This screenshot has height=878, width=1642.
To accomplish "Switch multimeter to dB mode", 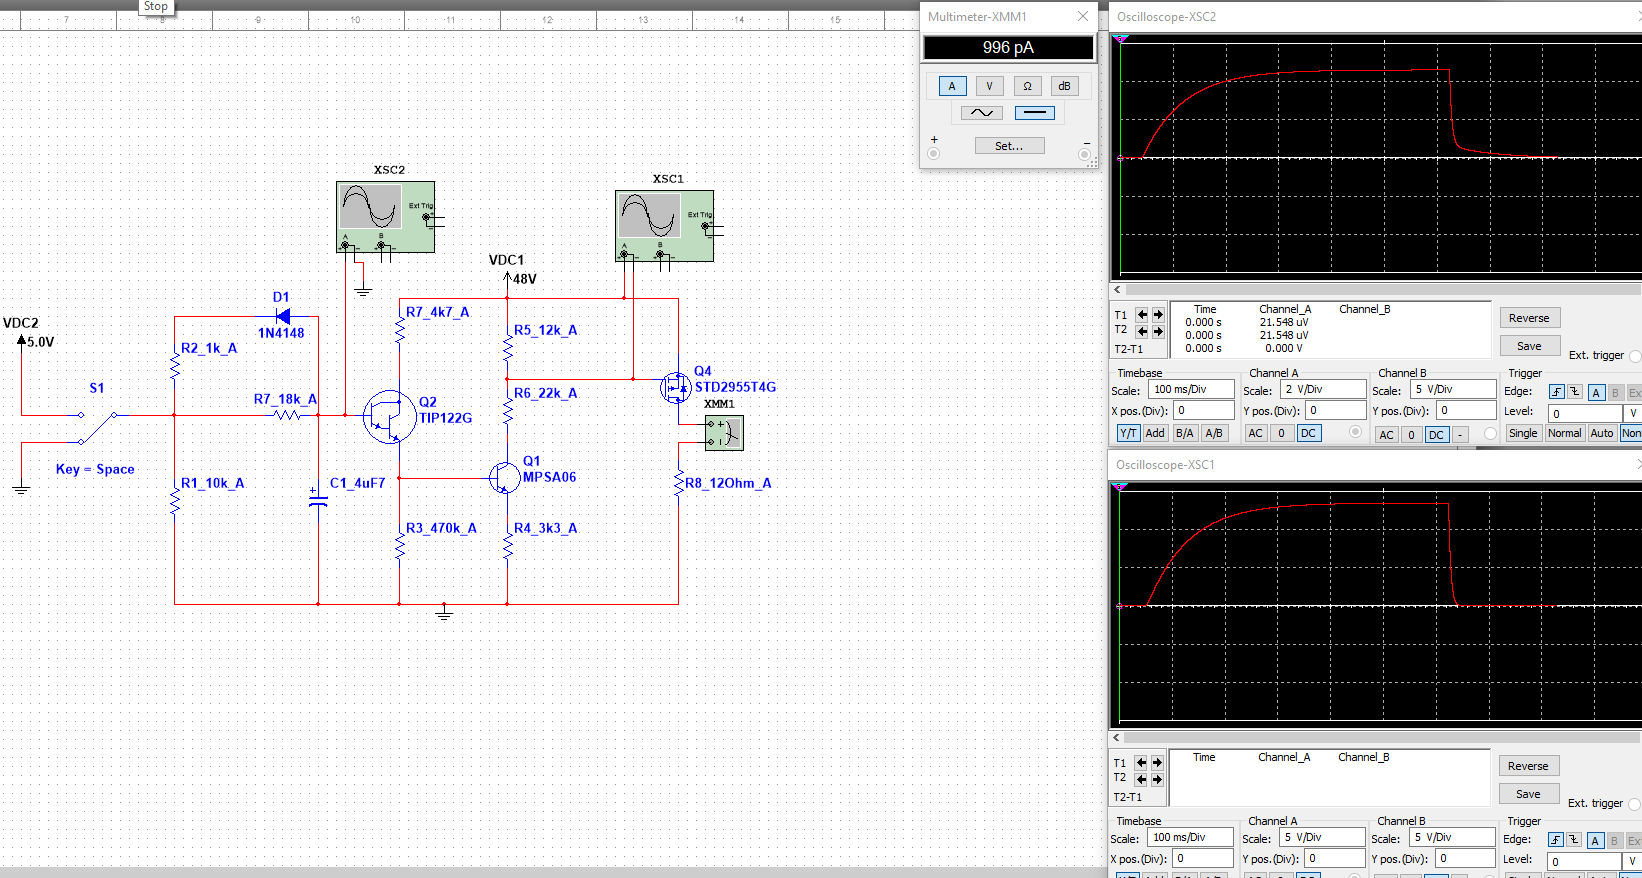I will tap(1064, 86).
